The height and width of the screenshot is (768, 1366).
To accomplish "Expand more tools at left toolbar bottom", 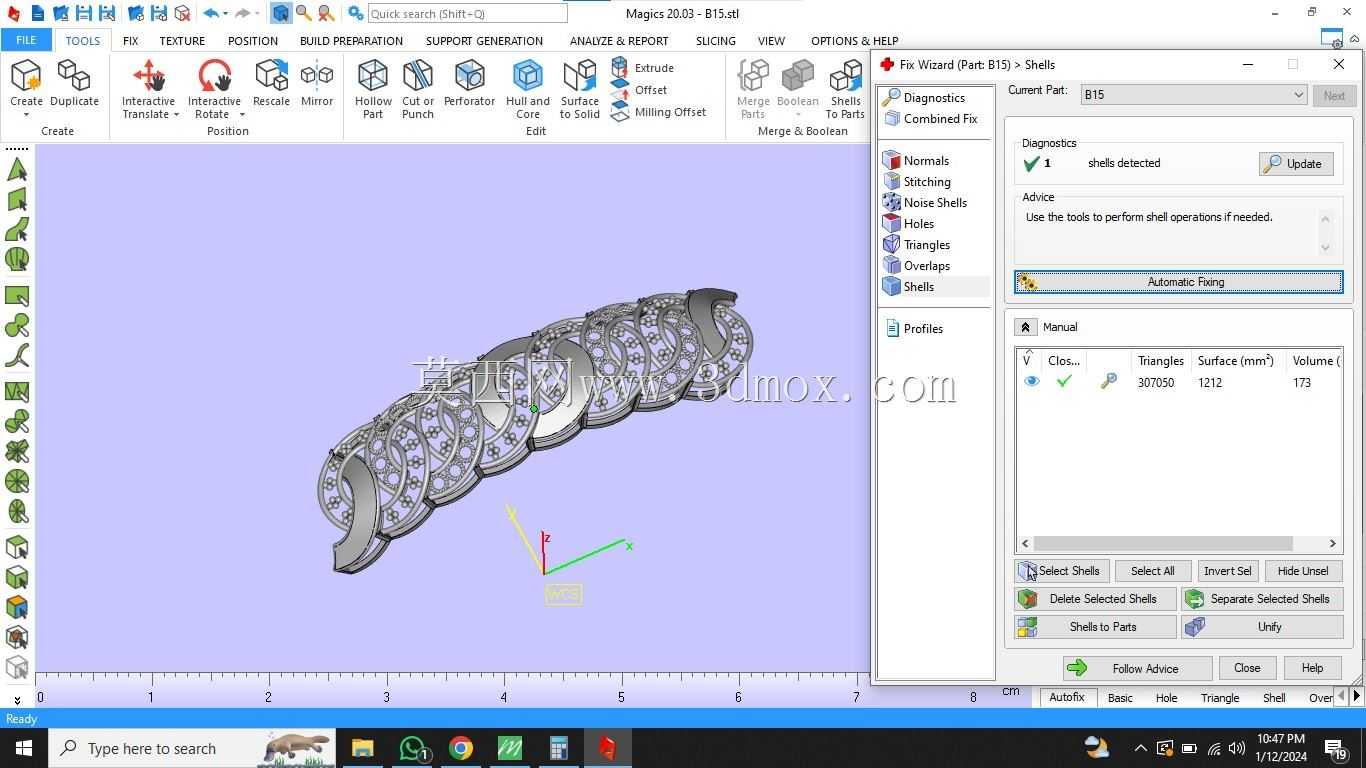I will coord(17,700).
